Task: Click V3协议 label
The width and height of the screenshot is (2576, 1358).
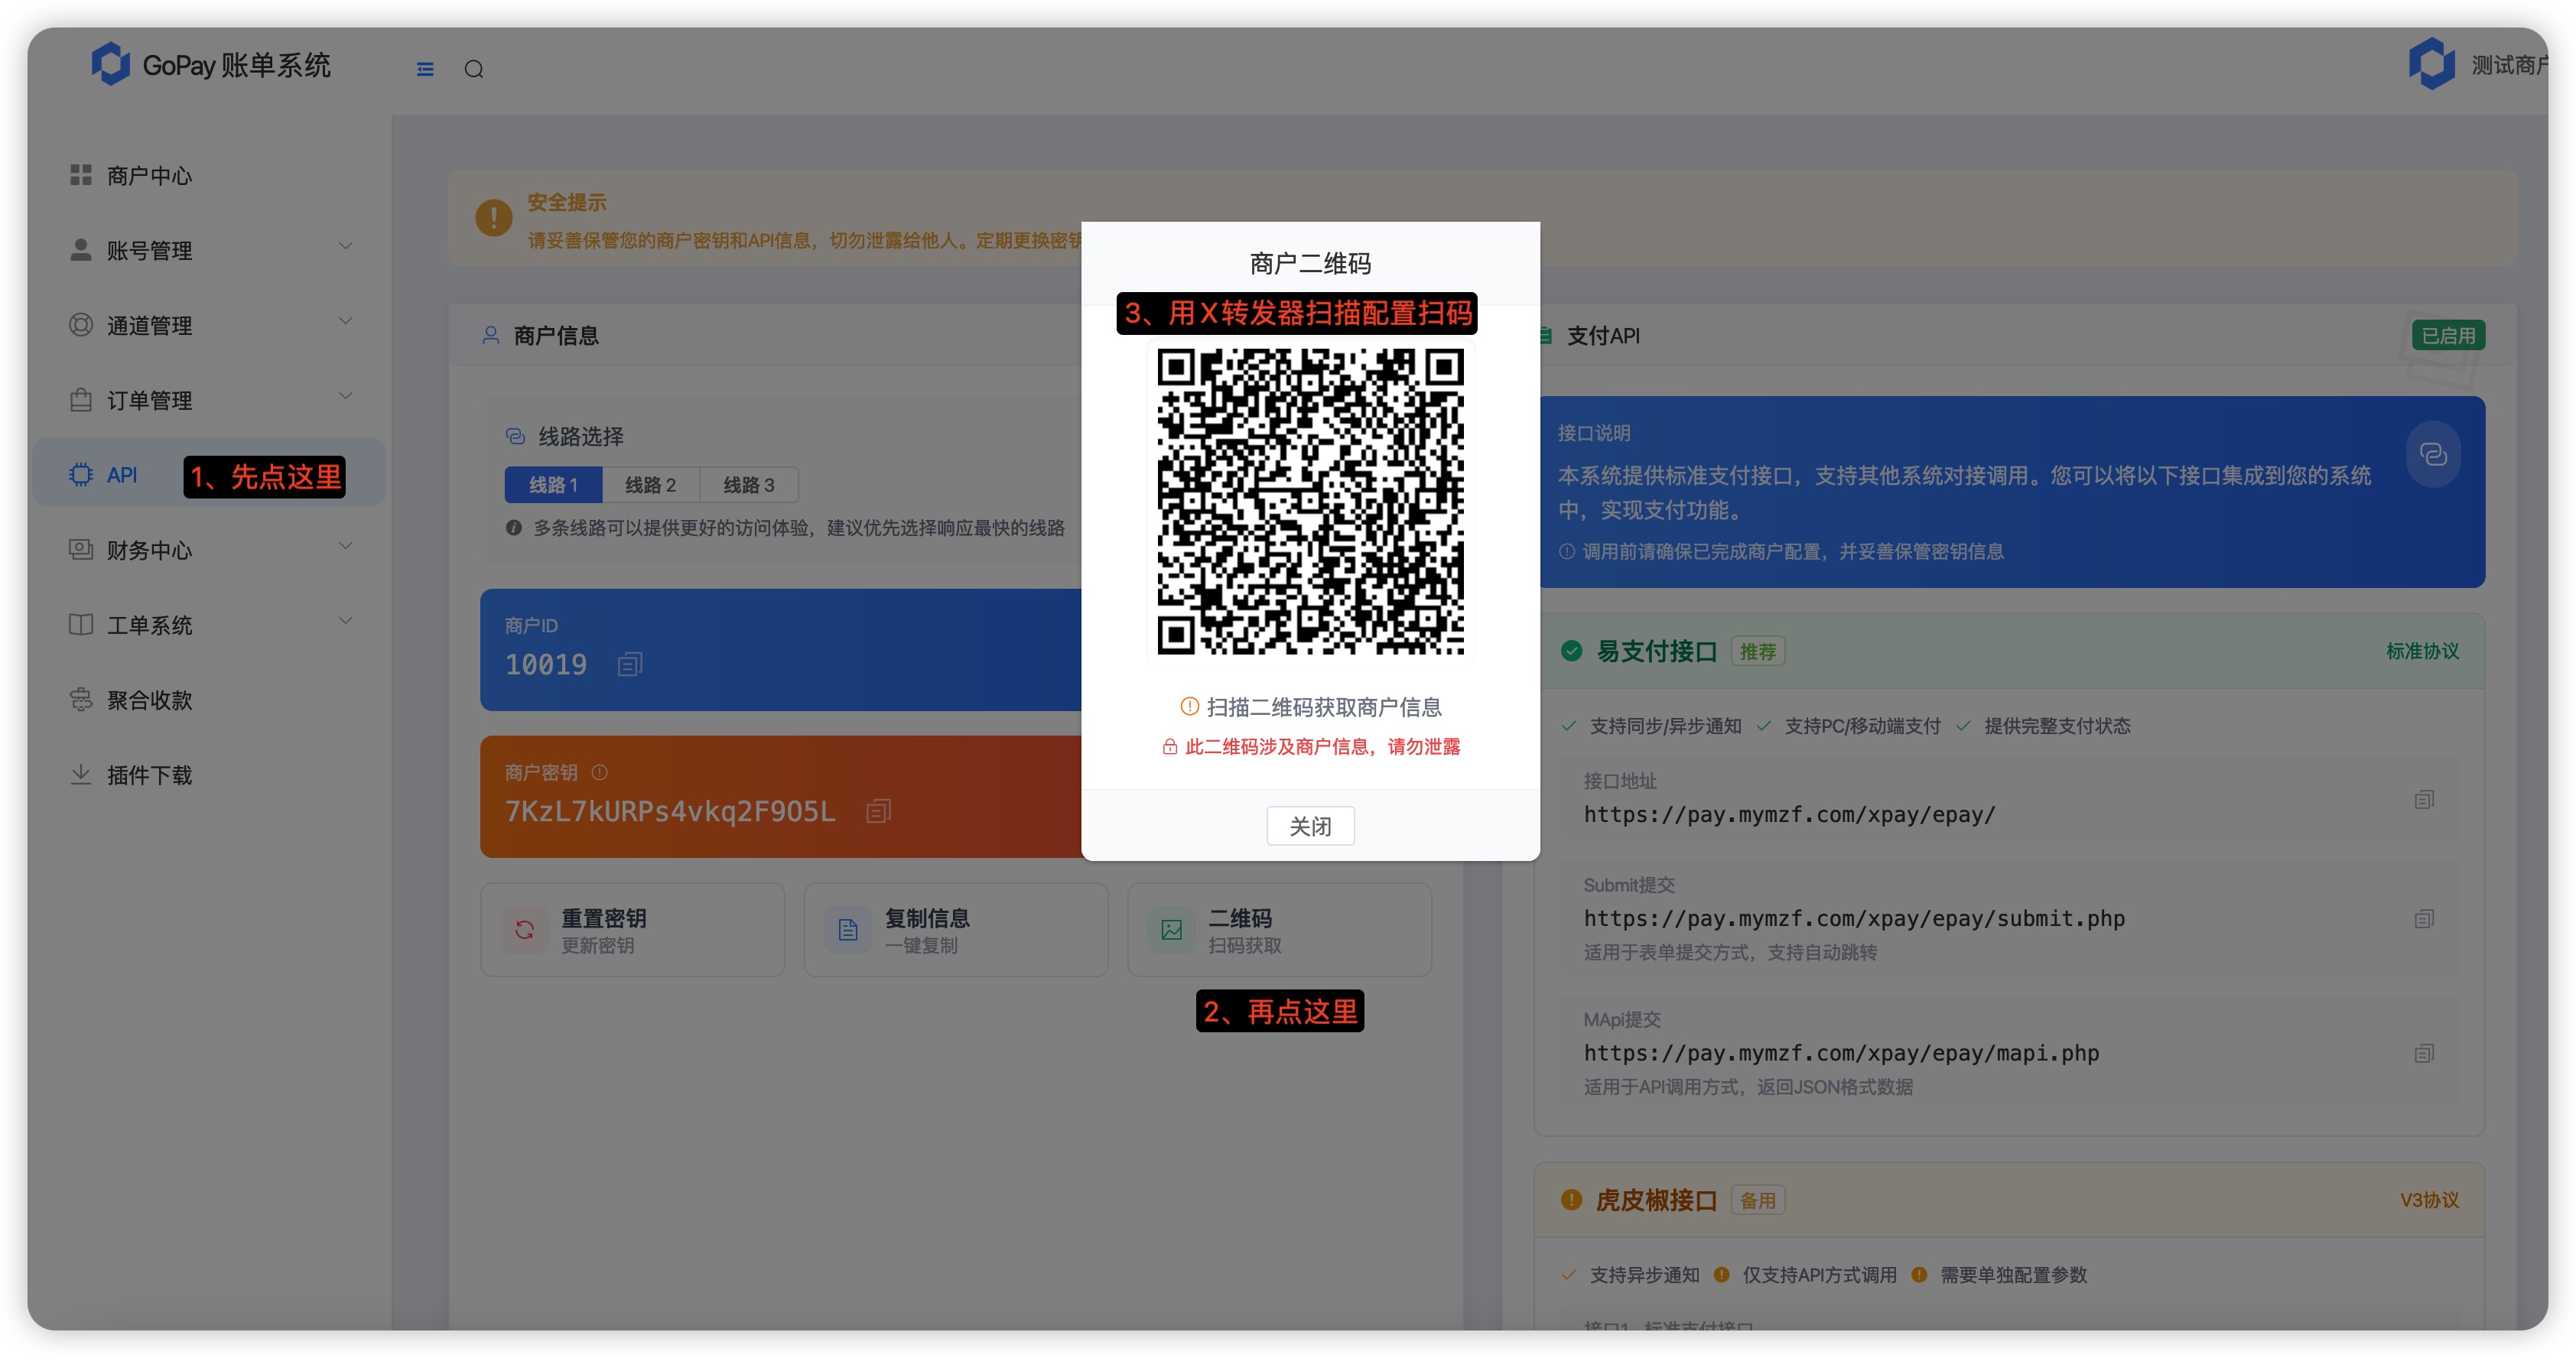Action: pyautogui.click(x=2429, y=1200)
